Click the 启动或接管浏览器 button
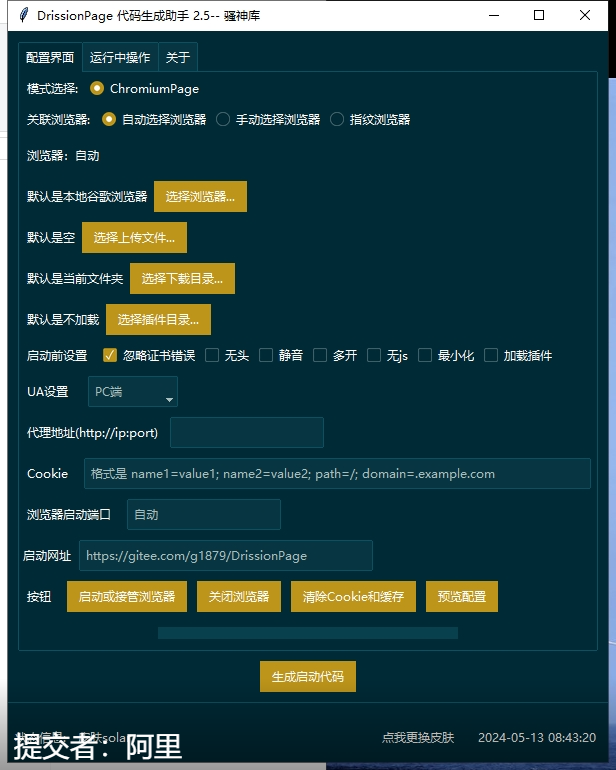This screenshot has width=616, height=770. (127, 597)
